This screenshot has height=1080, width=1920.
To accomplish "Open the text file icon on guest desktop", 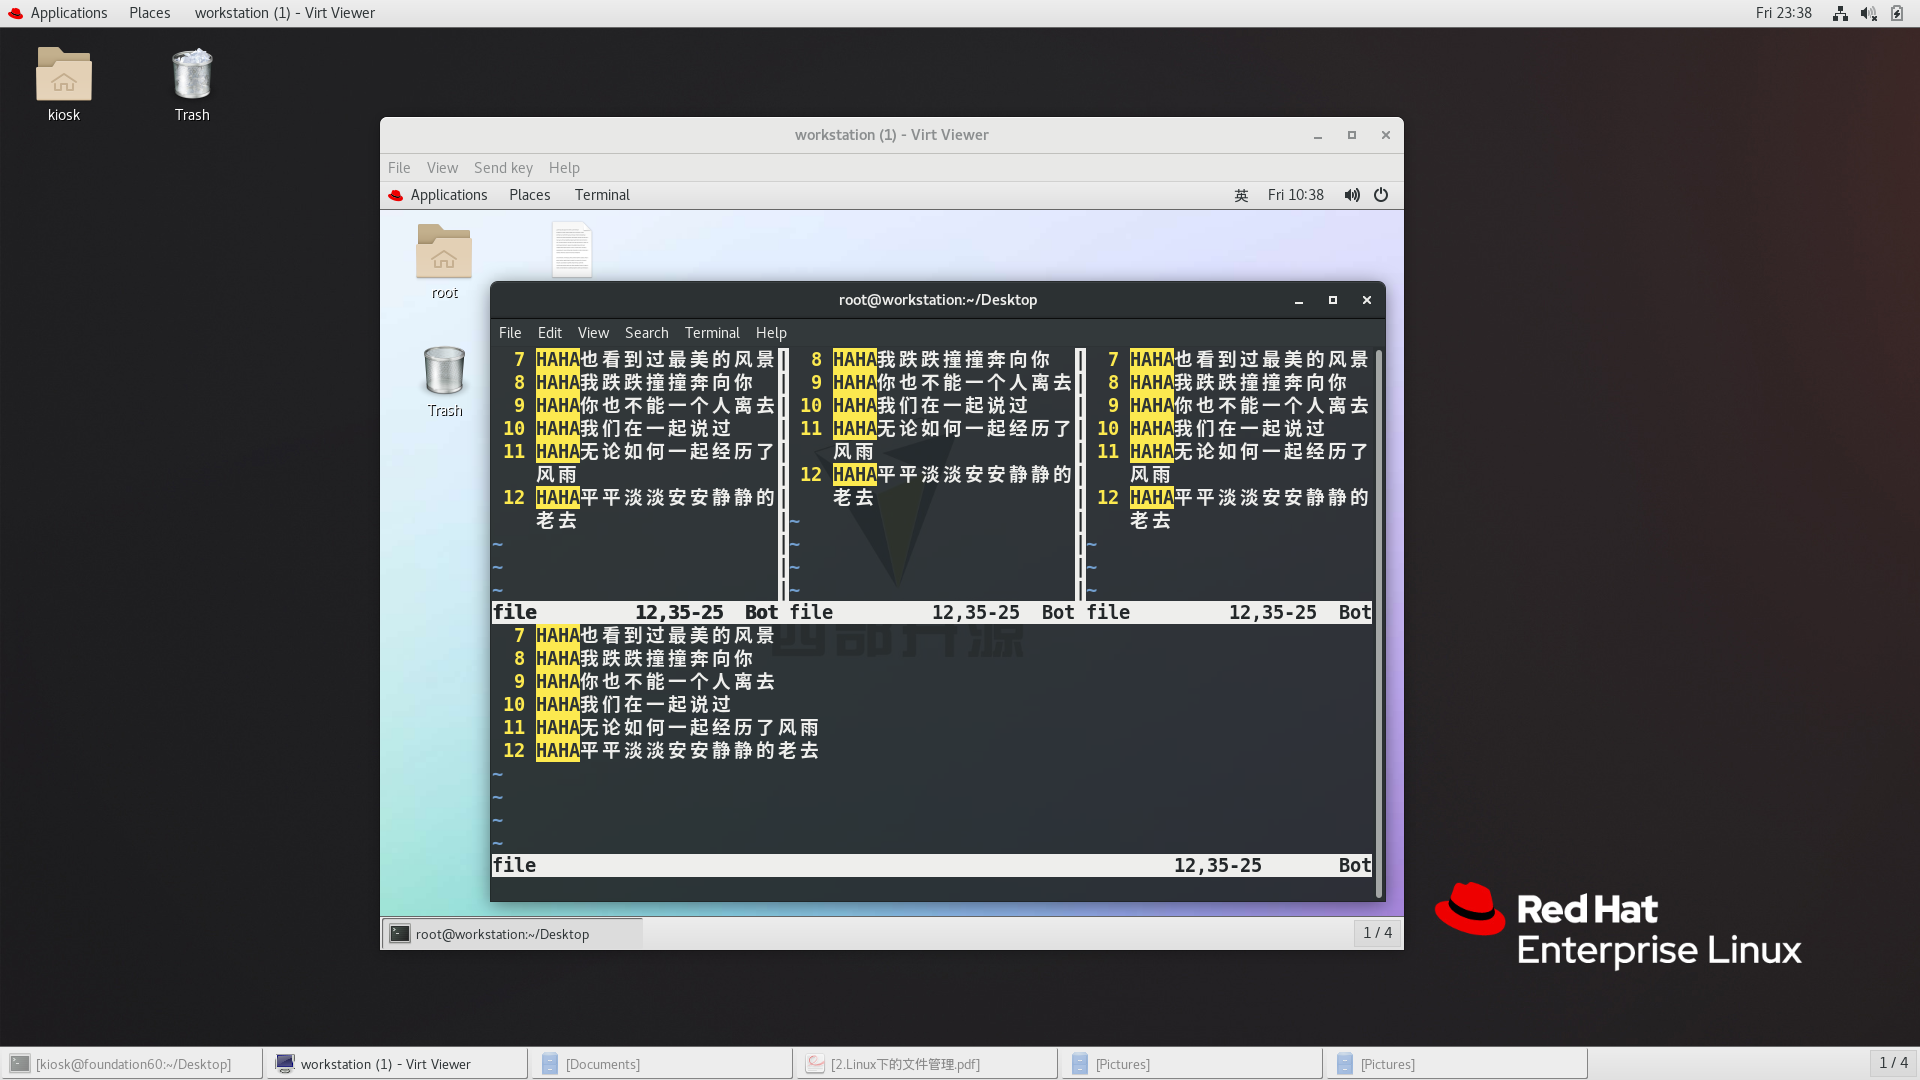I will pos(572,249).
